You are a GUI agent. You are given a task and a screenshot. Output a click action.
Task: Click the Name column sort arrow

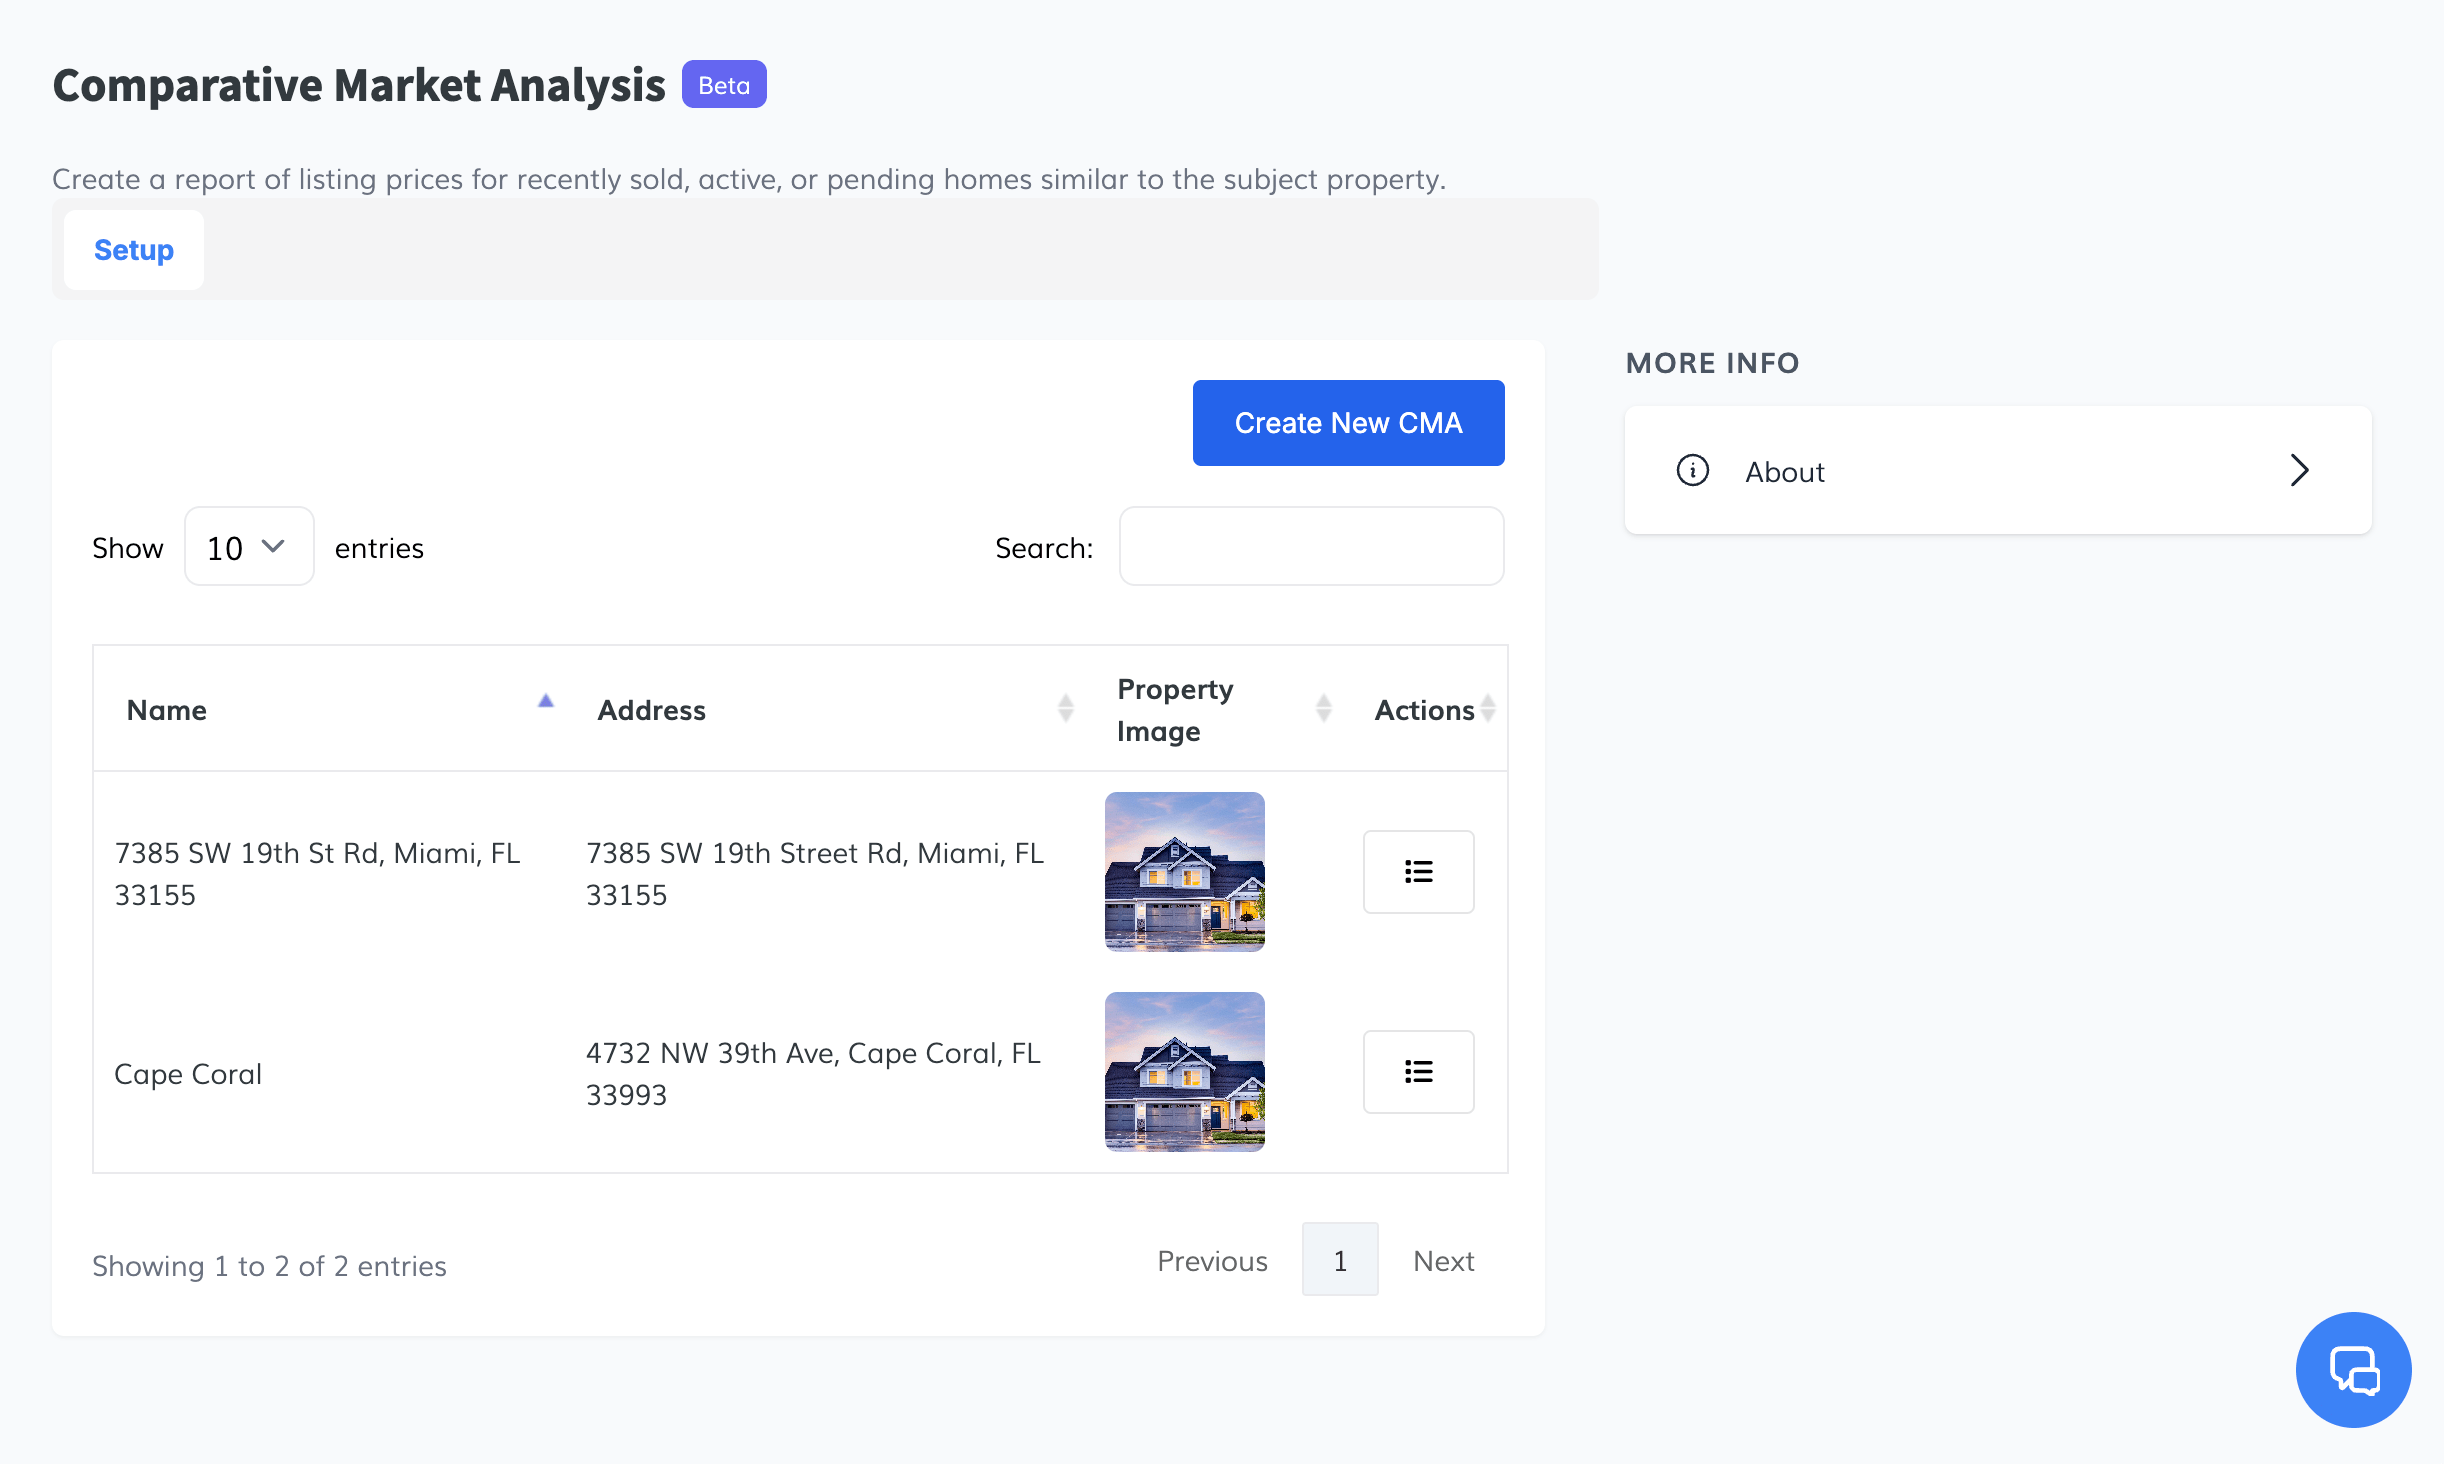545,702
